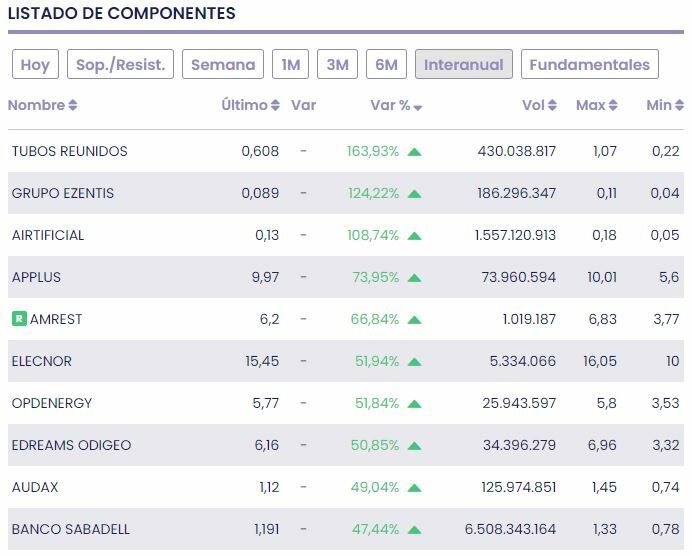This screenshot has height=555, width=692.
Task: Select the 6M period button
Action: [x=386, y=65]
